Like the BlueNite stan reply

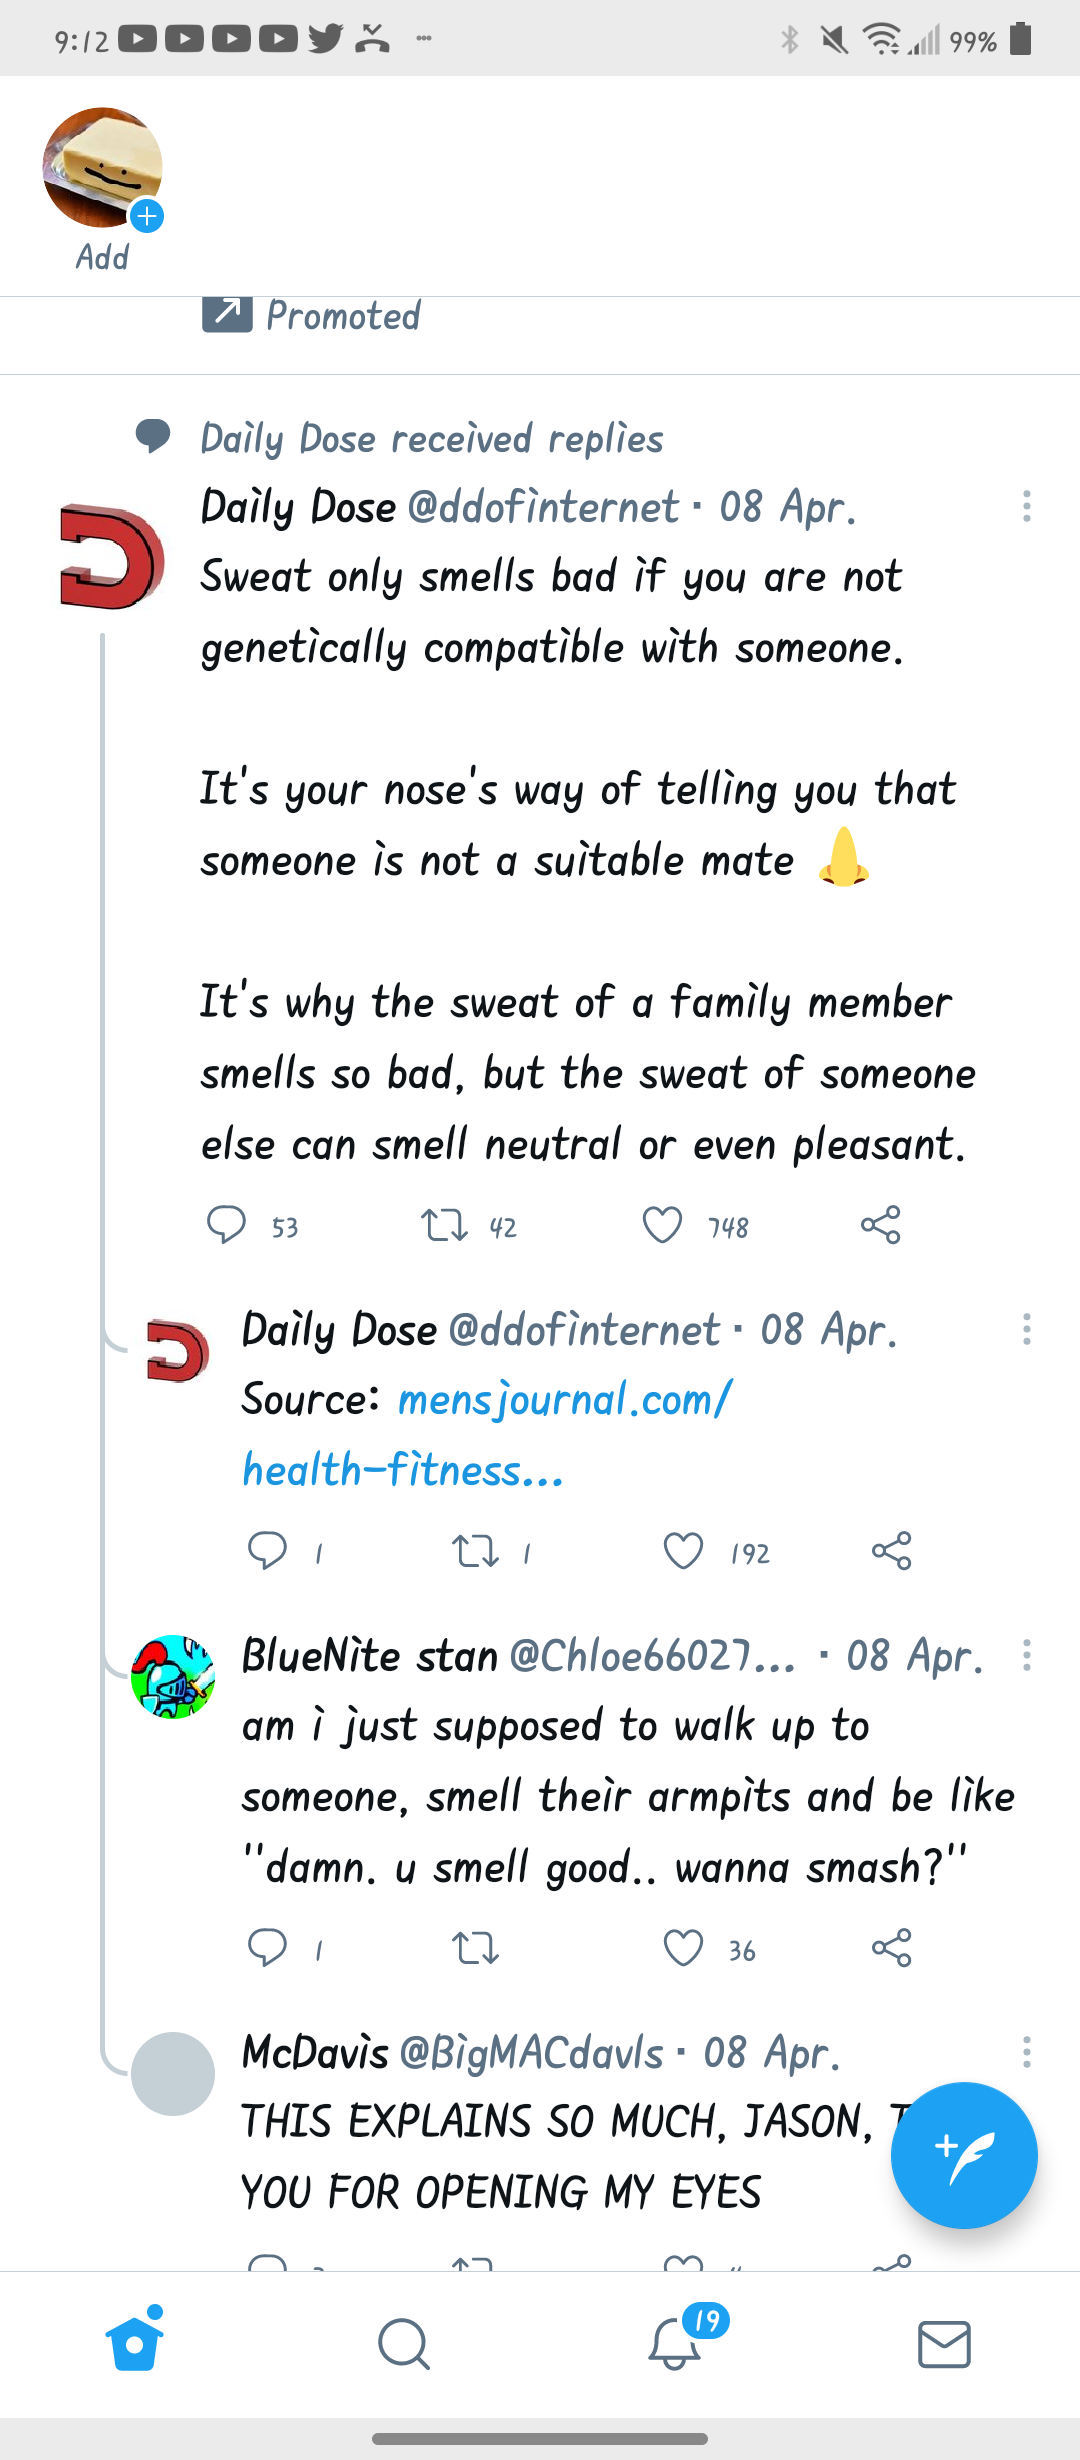click(684, 1948)
